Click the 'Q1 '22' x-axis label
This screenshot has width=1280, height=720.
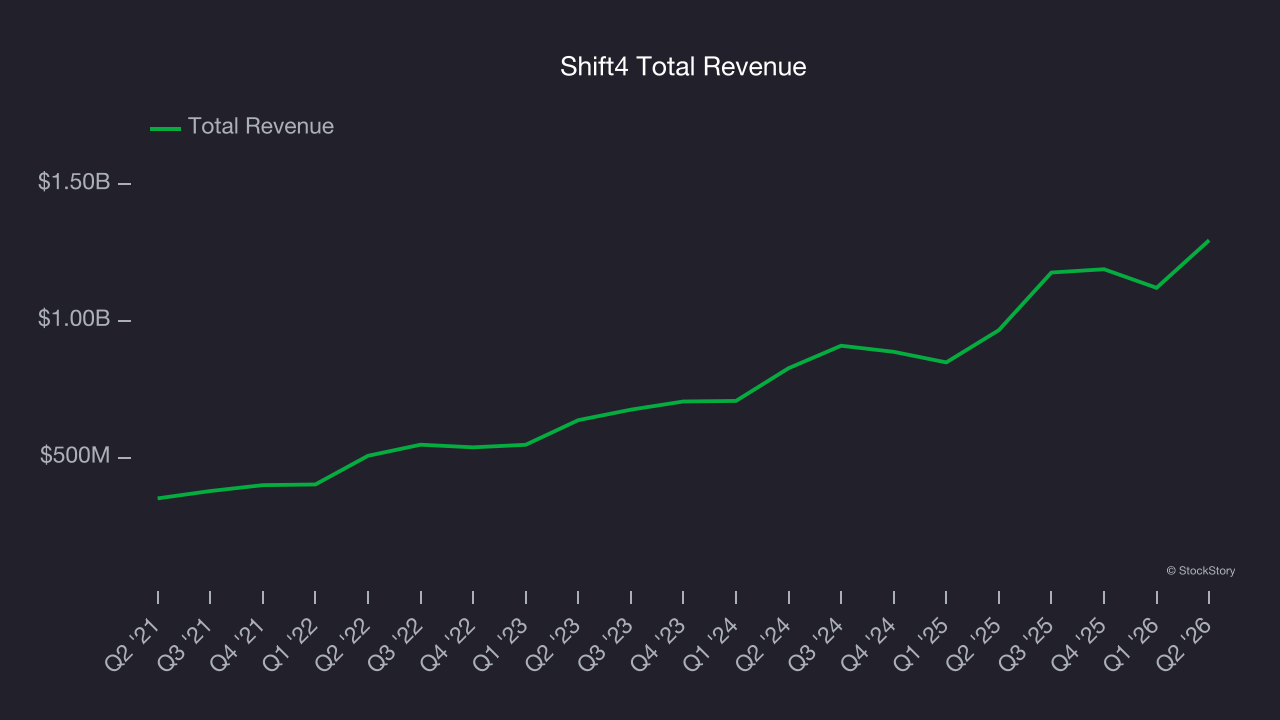pyautogui.click(x=291, y=643)
